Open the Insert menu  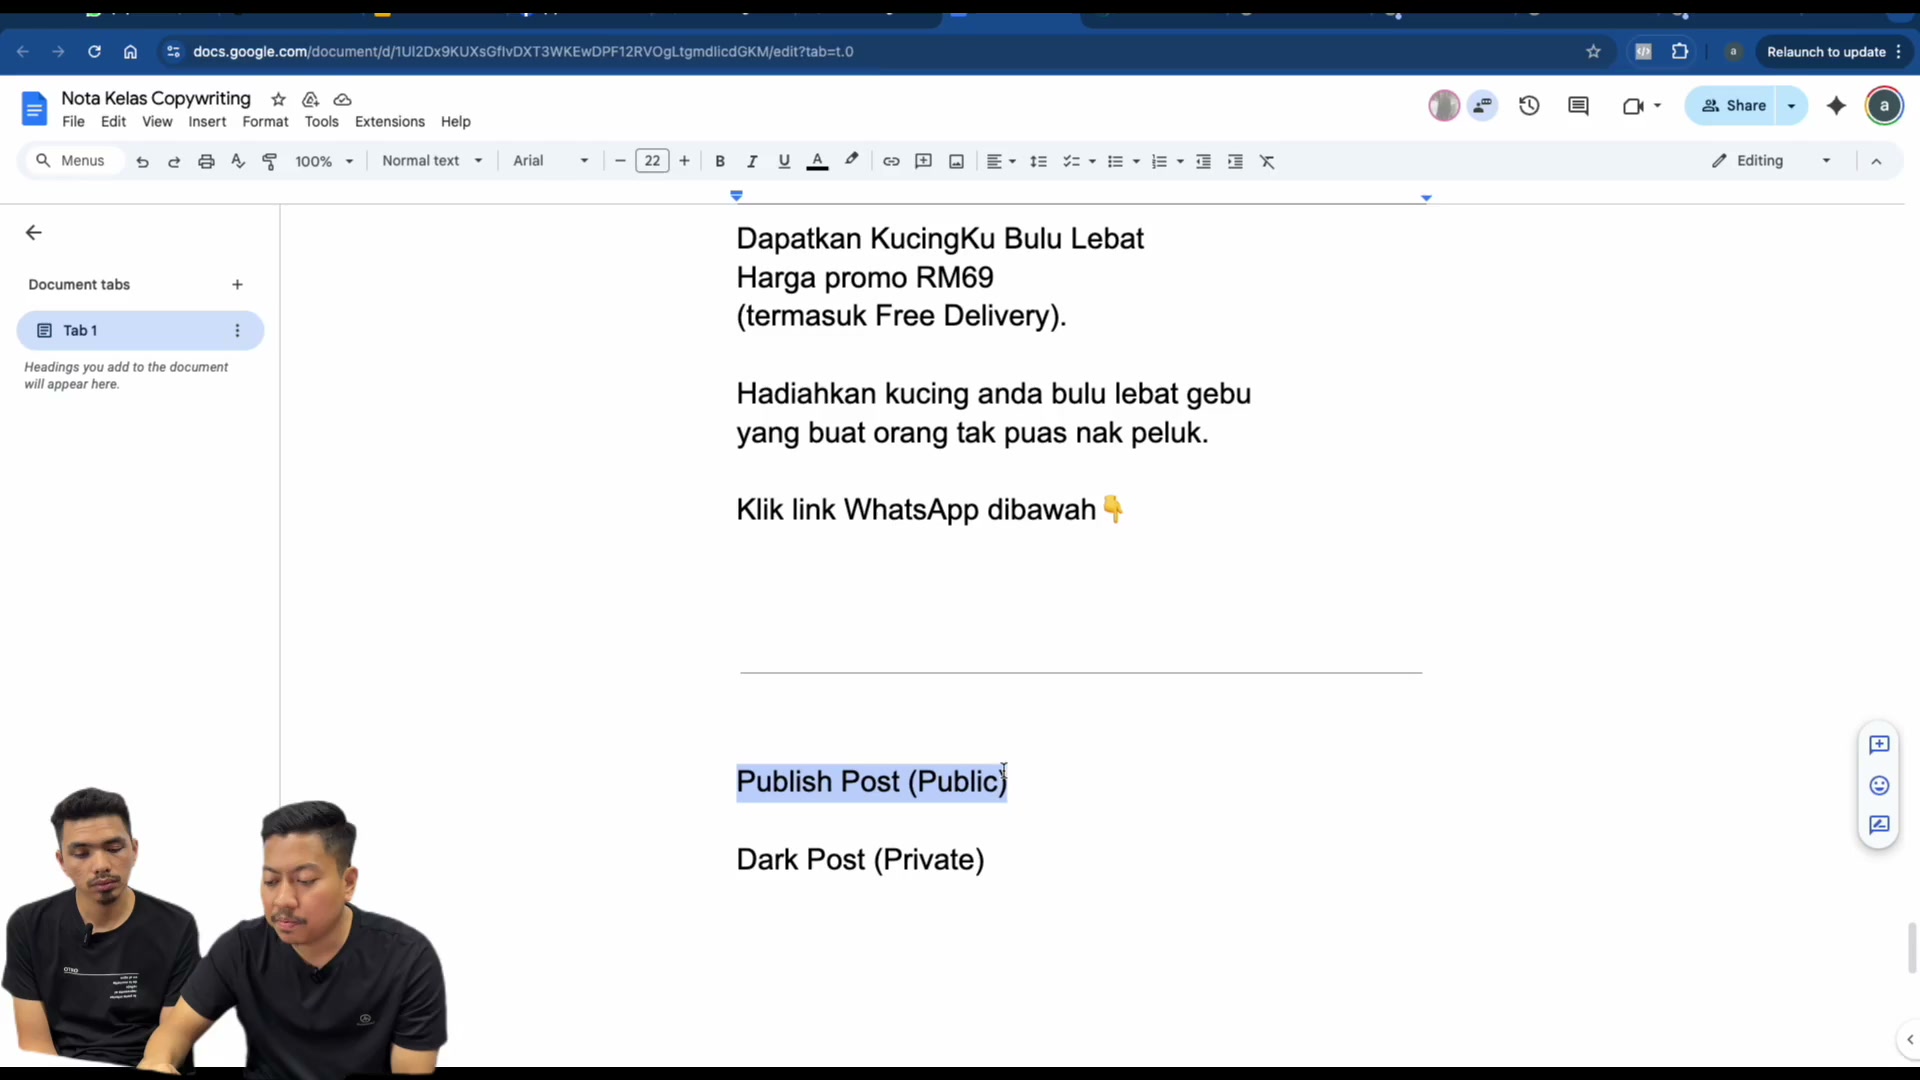click(207, 122)
